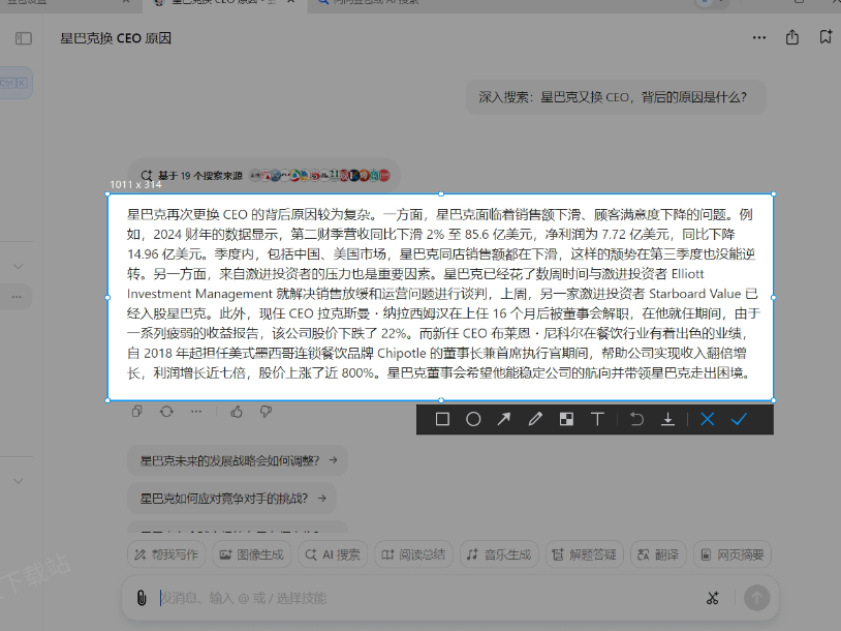841x631 pixels.
Task: Expand the upper sidebar chevron
Action: 18,266
